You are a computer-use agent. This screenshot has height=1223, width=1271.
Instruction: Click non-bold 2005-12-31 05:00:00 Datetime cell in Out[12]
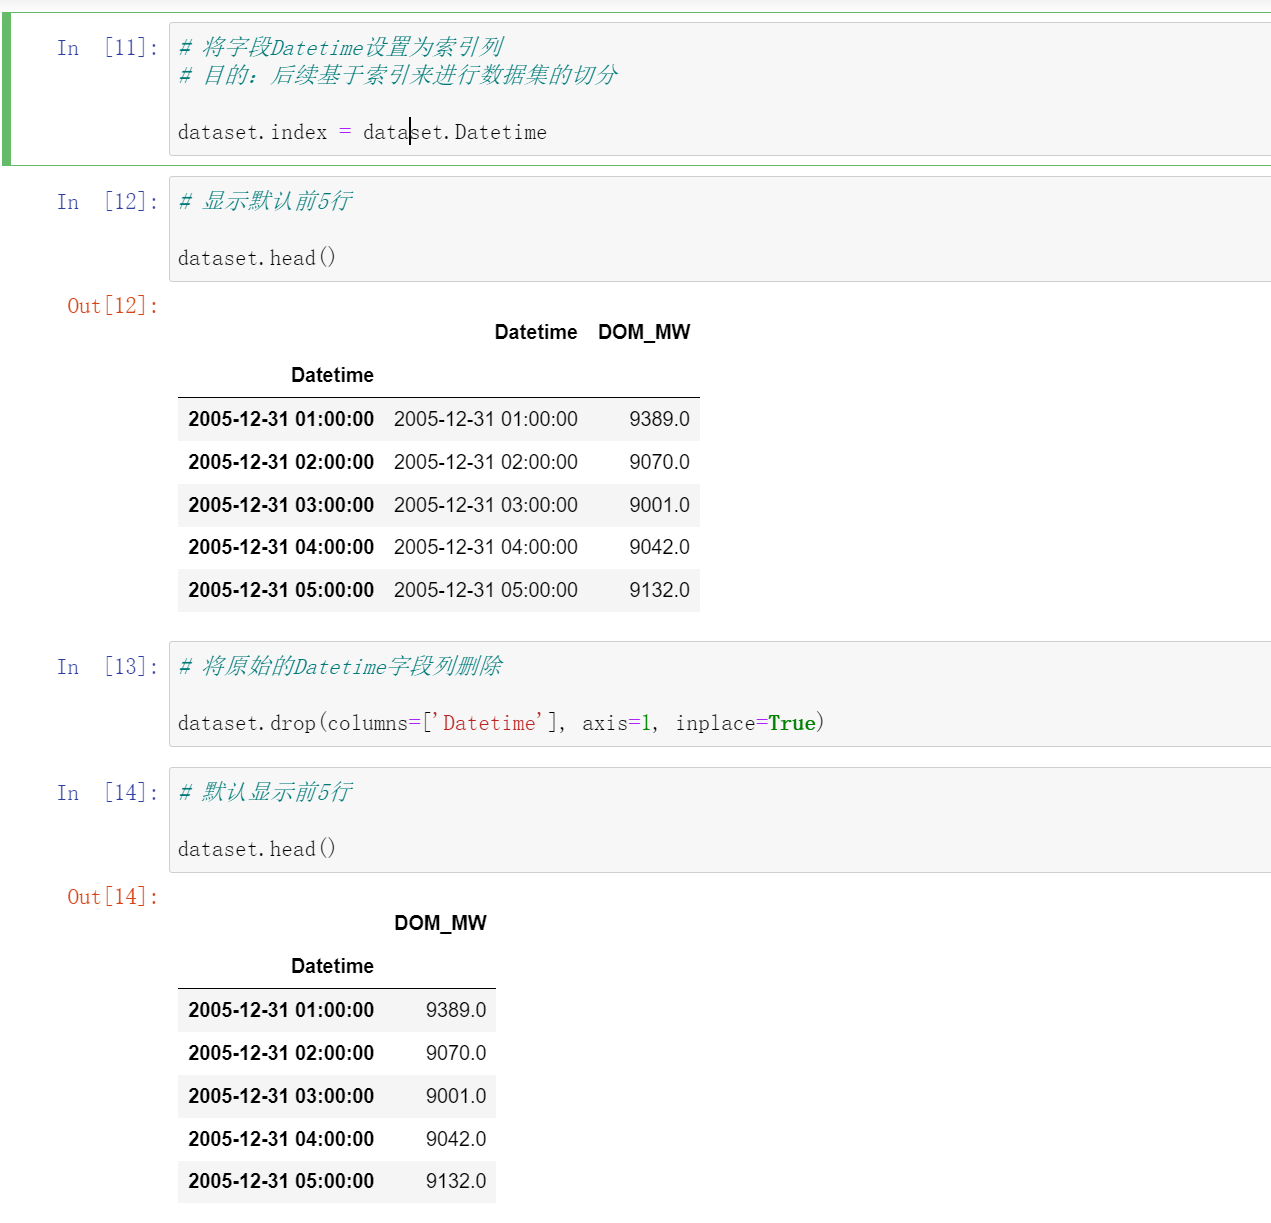pyautogui.click(x=486, y=590)
